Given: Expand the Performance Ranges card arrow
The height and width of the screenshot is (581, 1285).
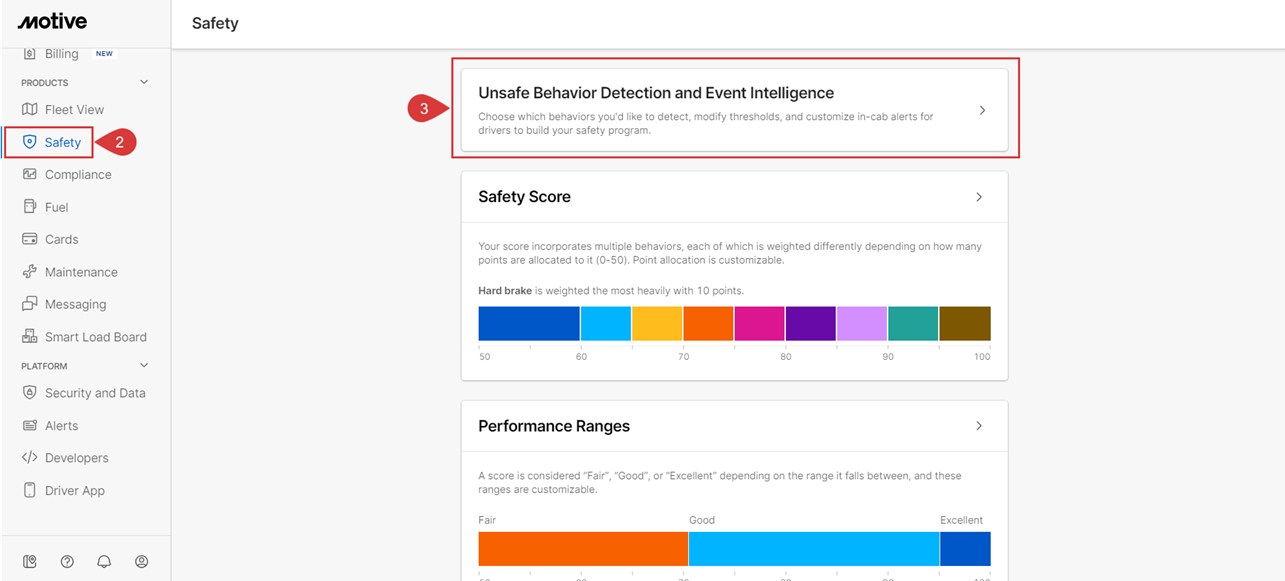Looking at the screenshot, I should click(979, 426).
